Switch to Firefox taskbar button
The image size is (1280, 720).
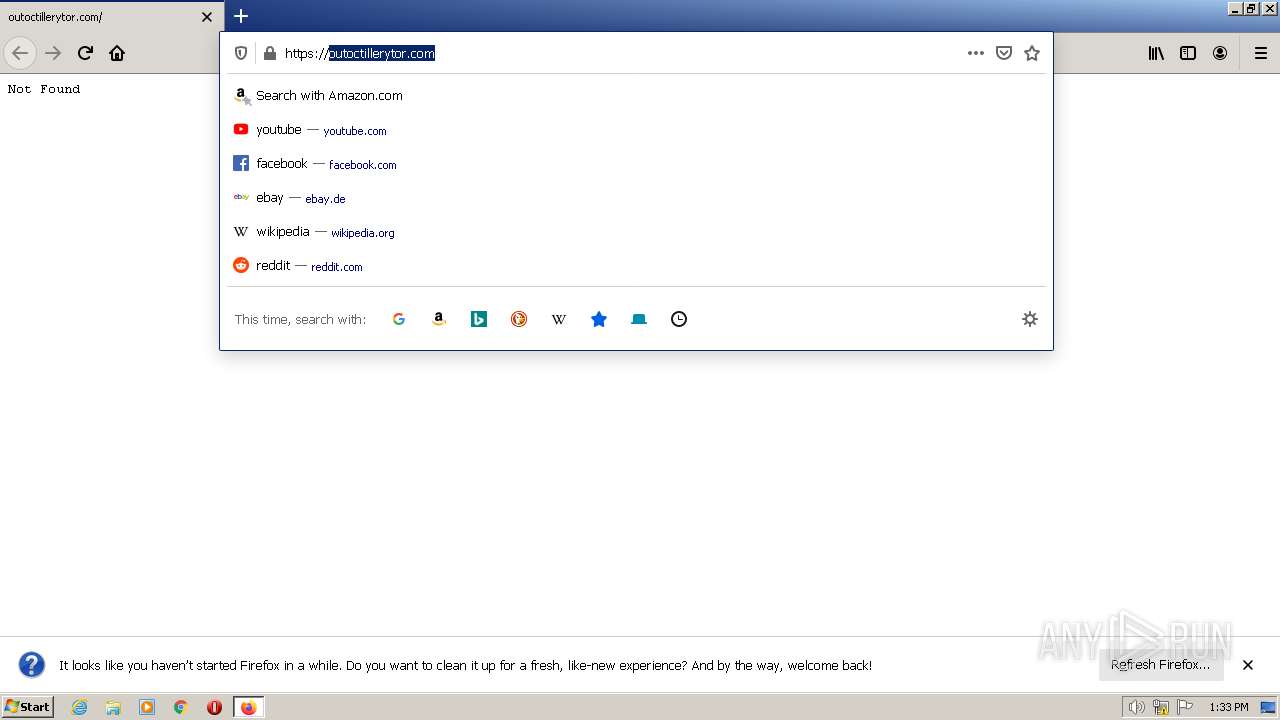click(248, 707)
